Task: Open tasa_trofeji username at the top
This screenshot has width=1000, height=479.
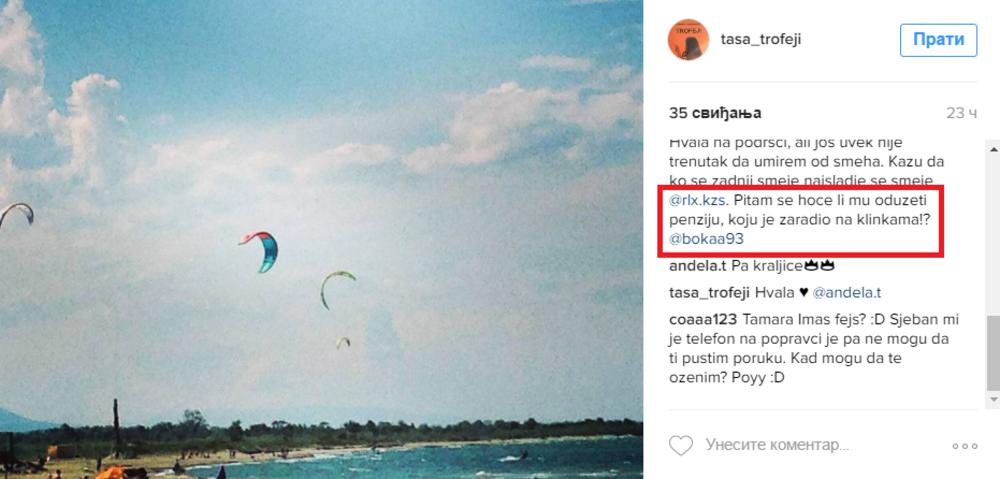Action: pyautogui.click(x=760, y=40)
